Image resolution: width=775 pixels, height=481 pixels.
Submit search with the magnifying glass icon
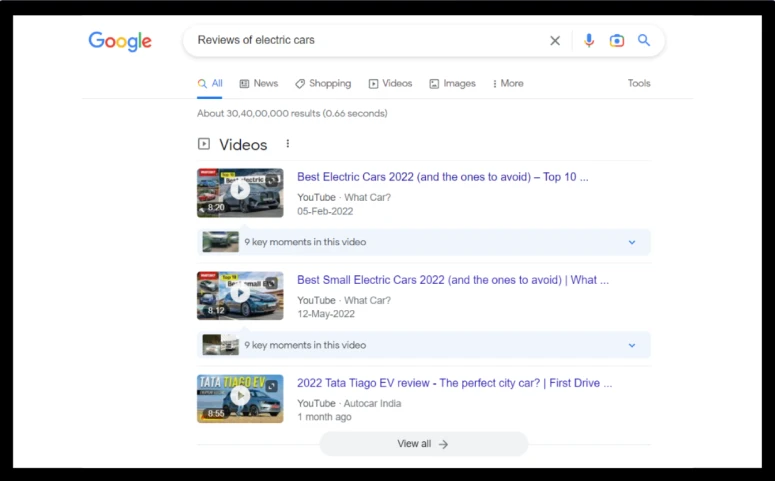point(644,40)
